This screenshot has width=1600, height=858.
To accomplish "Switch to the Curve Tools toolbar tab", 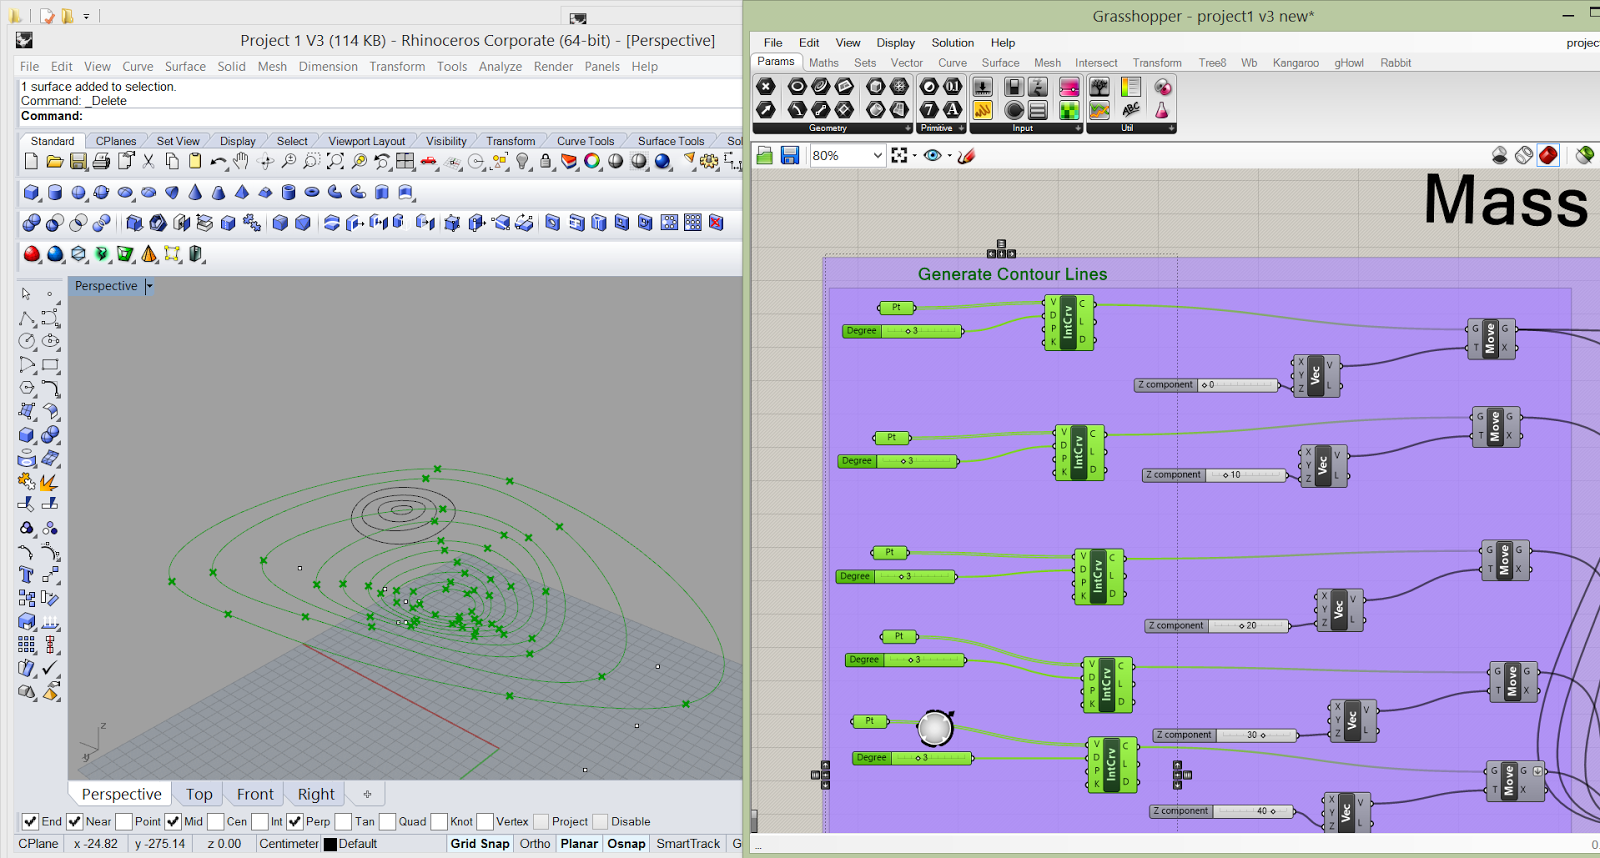I will (586, 141).
